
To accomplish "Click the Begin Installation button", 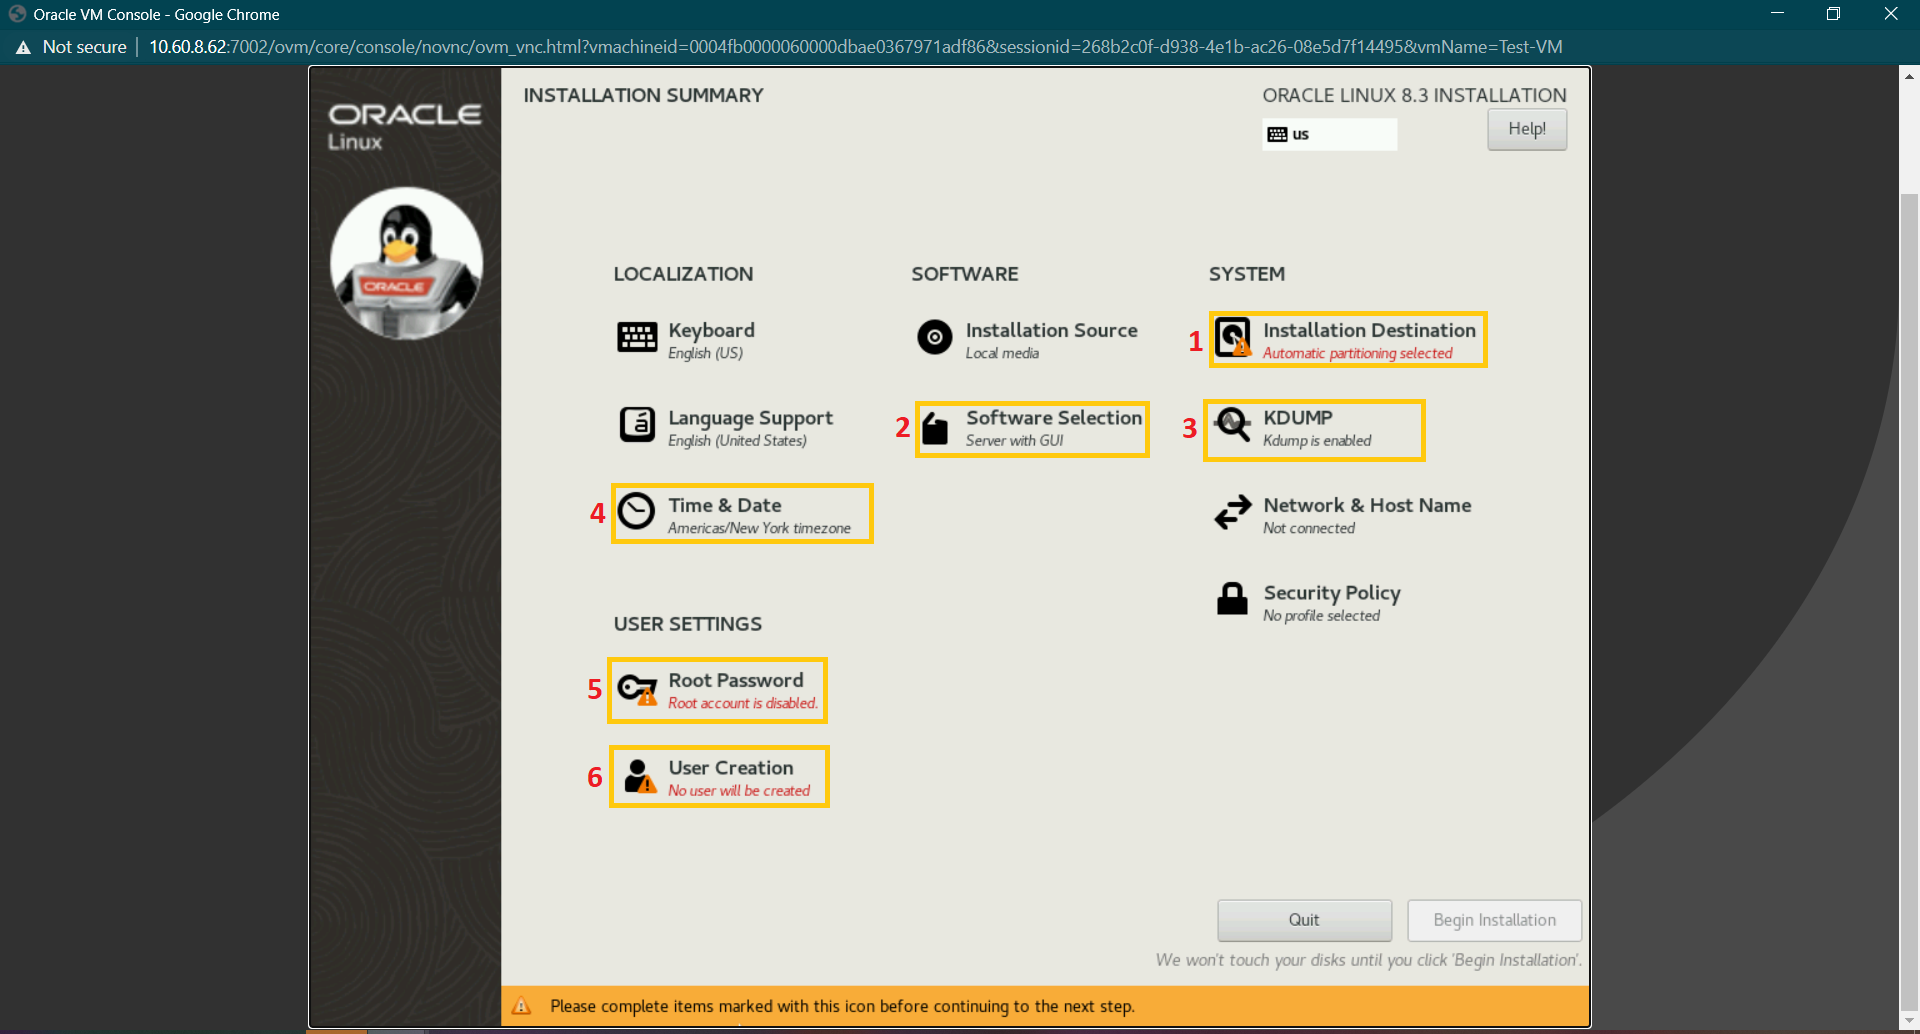I will (1494, 920).
